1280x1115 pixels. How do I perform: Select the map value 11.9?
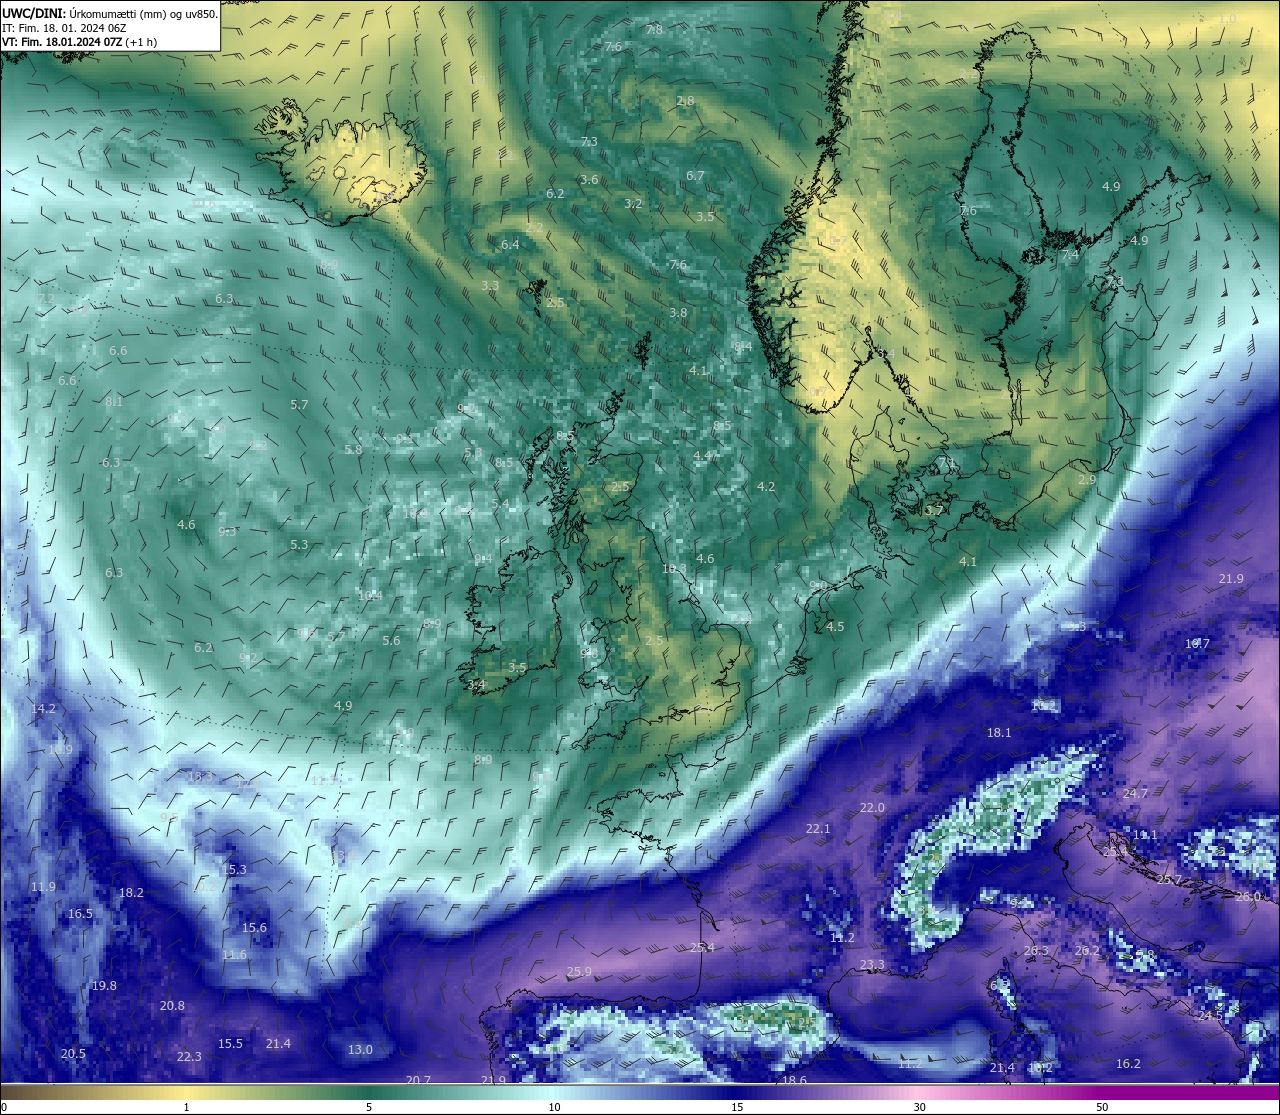43,886
